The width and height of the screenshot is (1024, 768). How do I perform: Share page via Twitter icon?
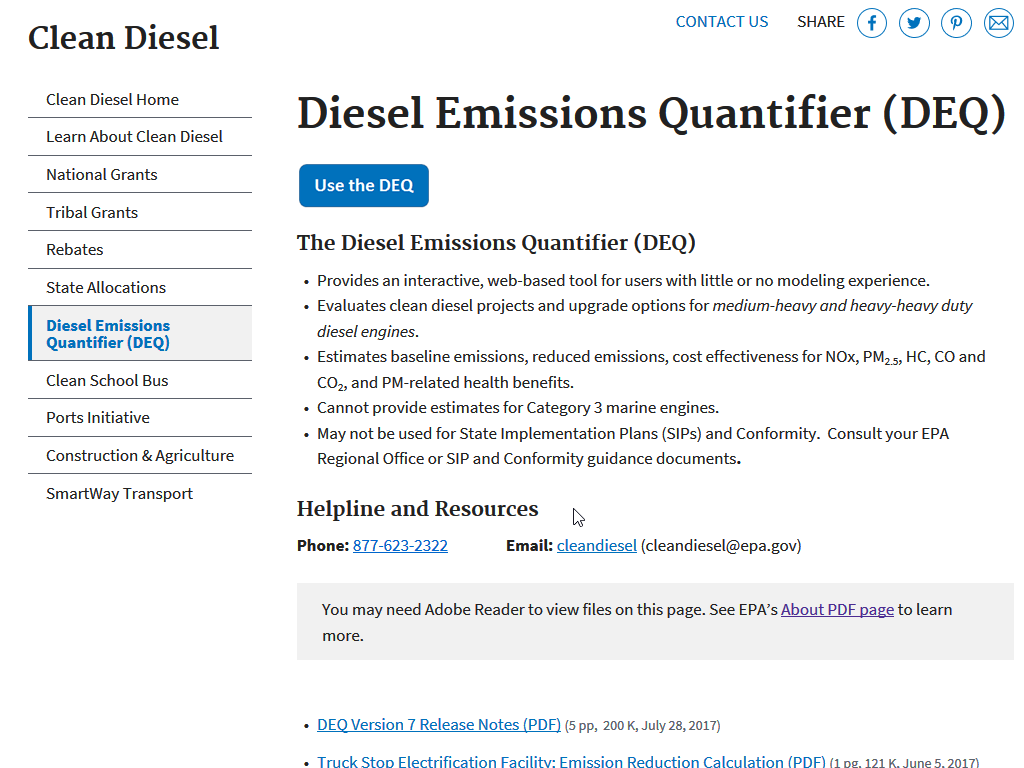914,22
